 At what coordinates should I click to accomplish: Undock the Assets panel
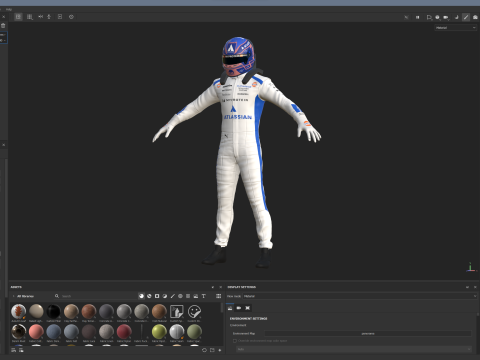tap(213, 287)
